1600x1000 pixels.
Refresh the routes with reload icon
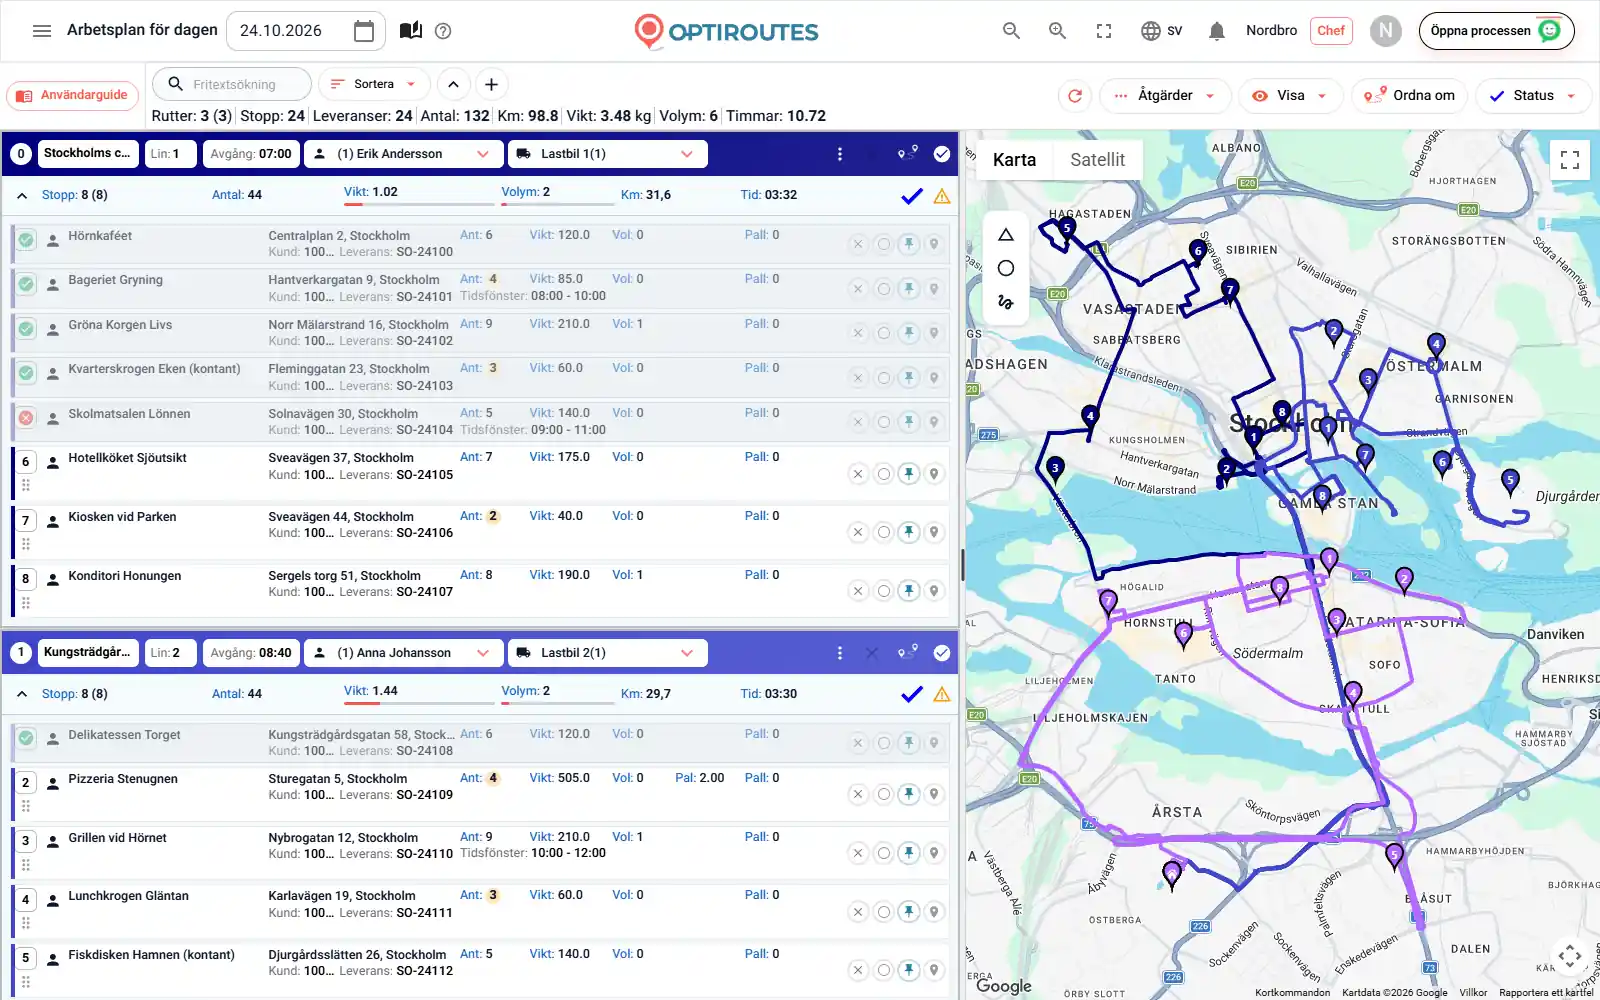click(x=1075, y=96)
